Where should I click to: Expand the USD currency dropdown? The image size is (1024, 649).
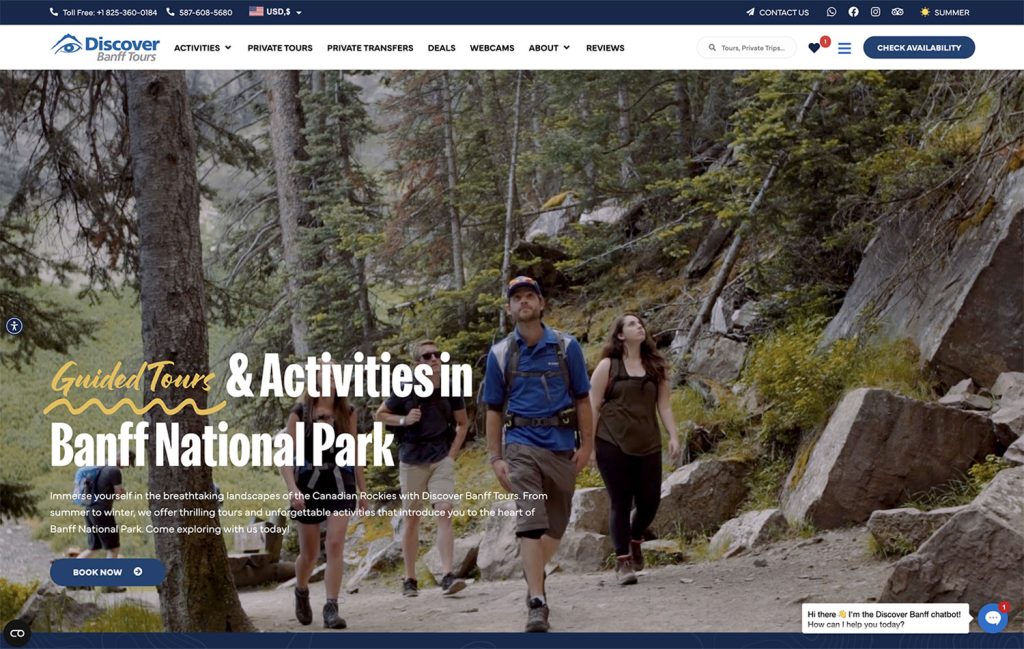point(276,12)
